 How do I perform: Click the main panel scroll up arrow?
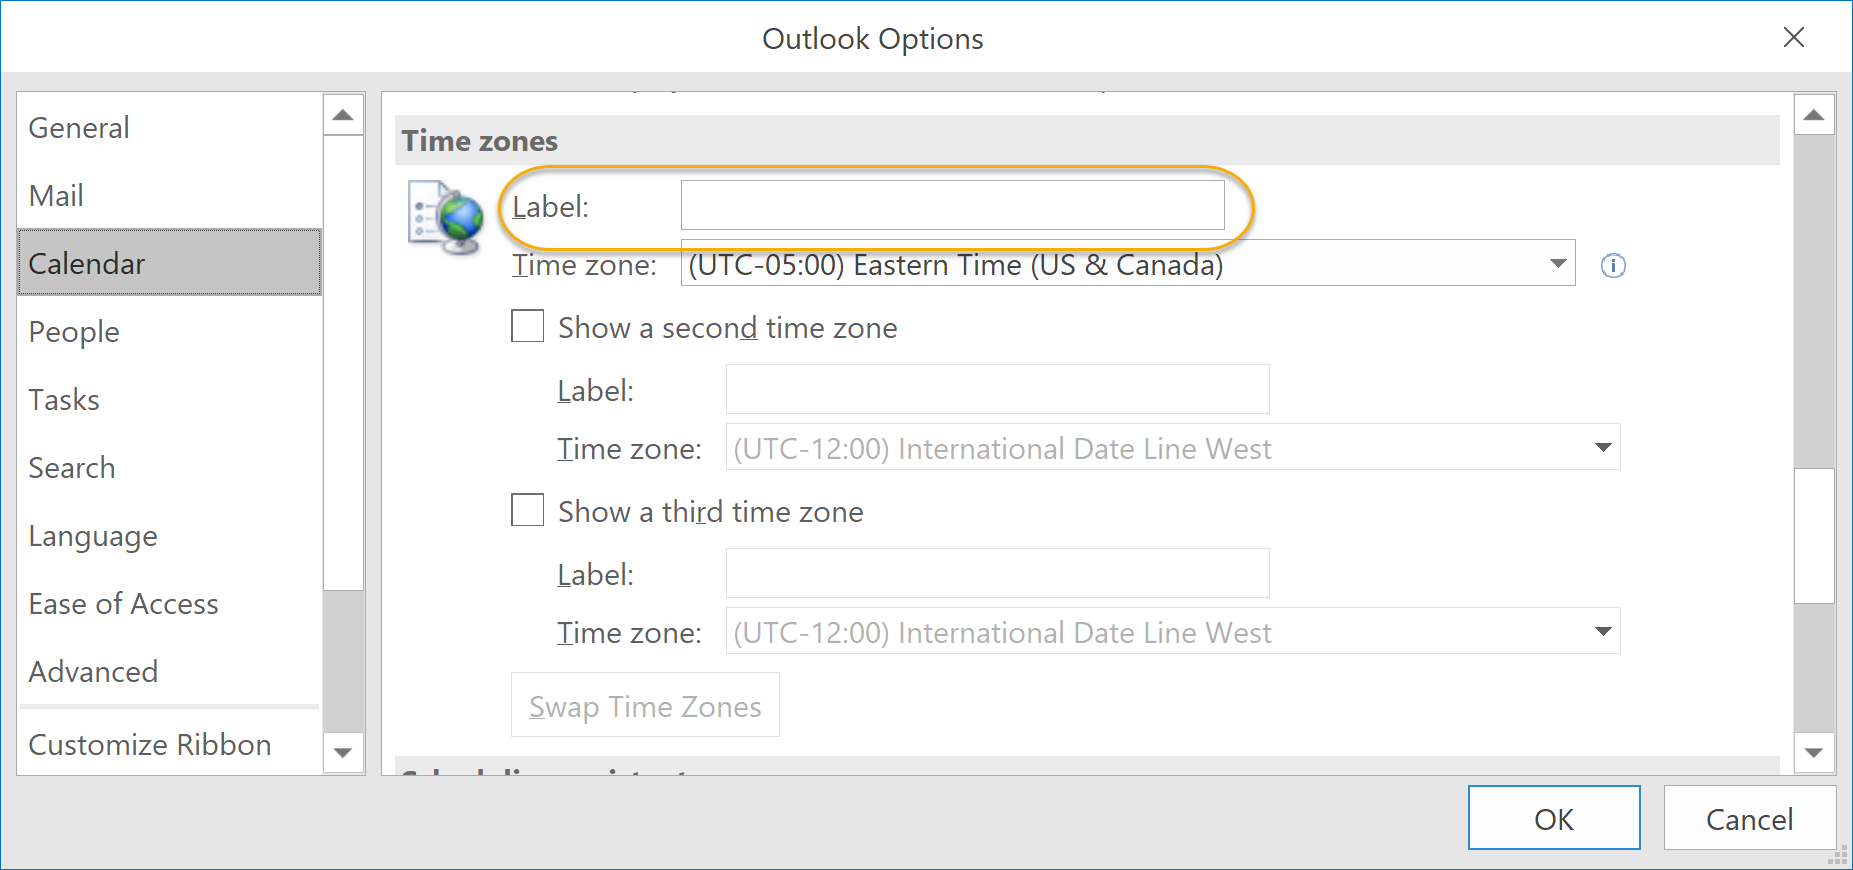click(1814, 115)
